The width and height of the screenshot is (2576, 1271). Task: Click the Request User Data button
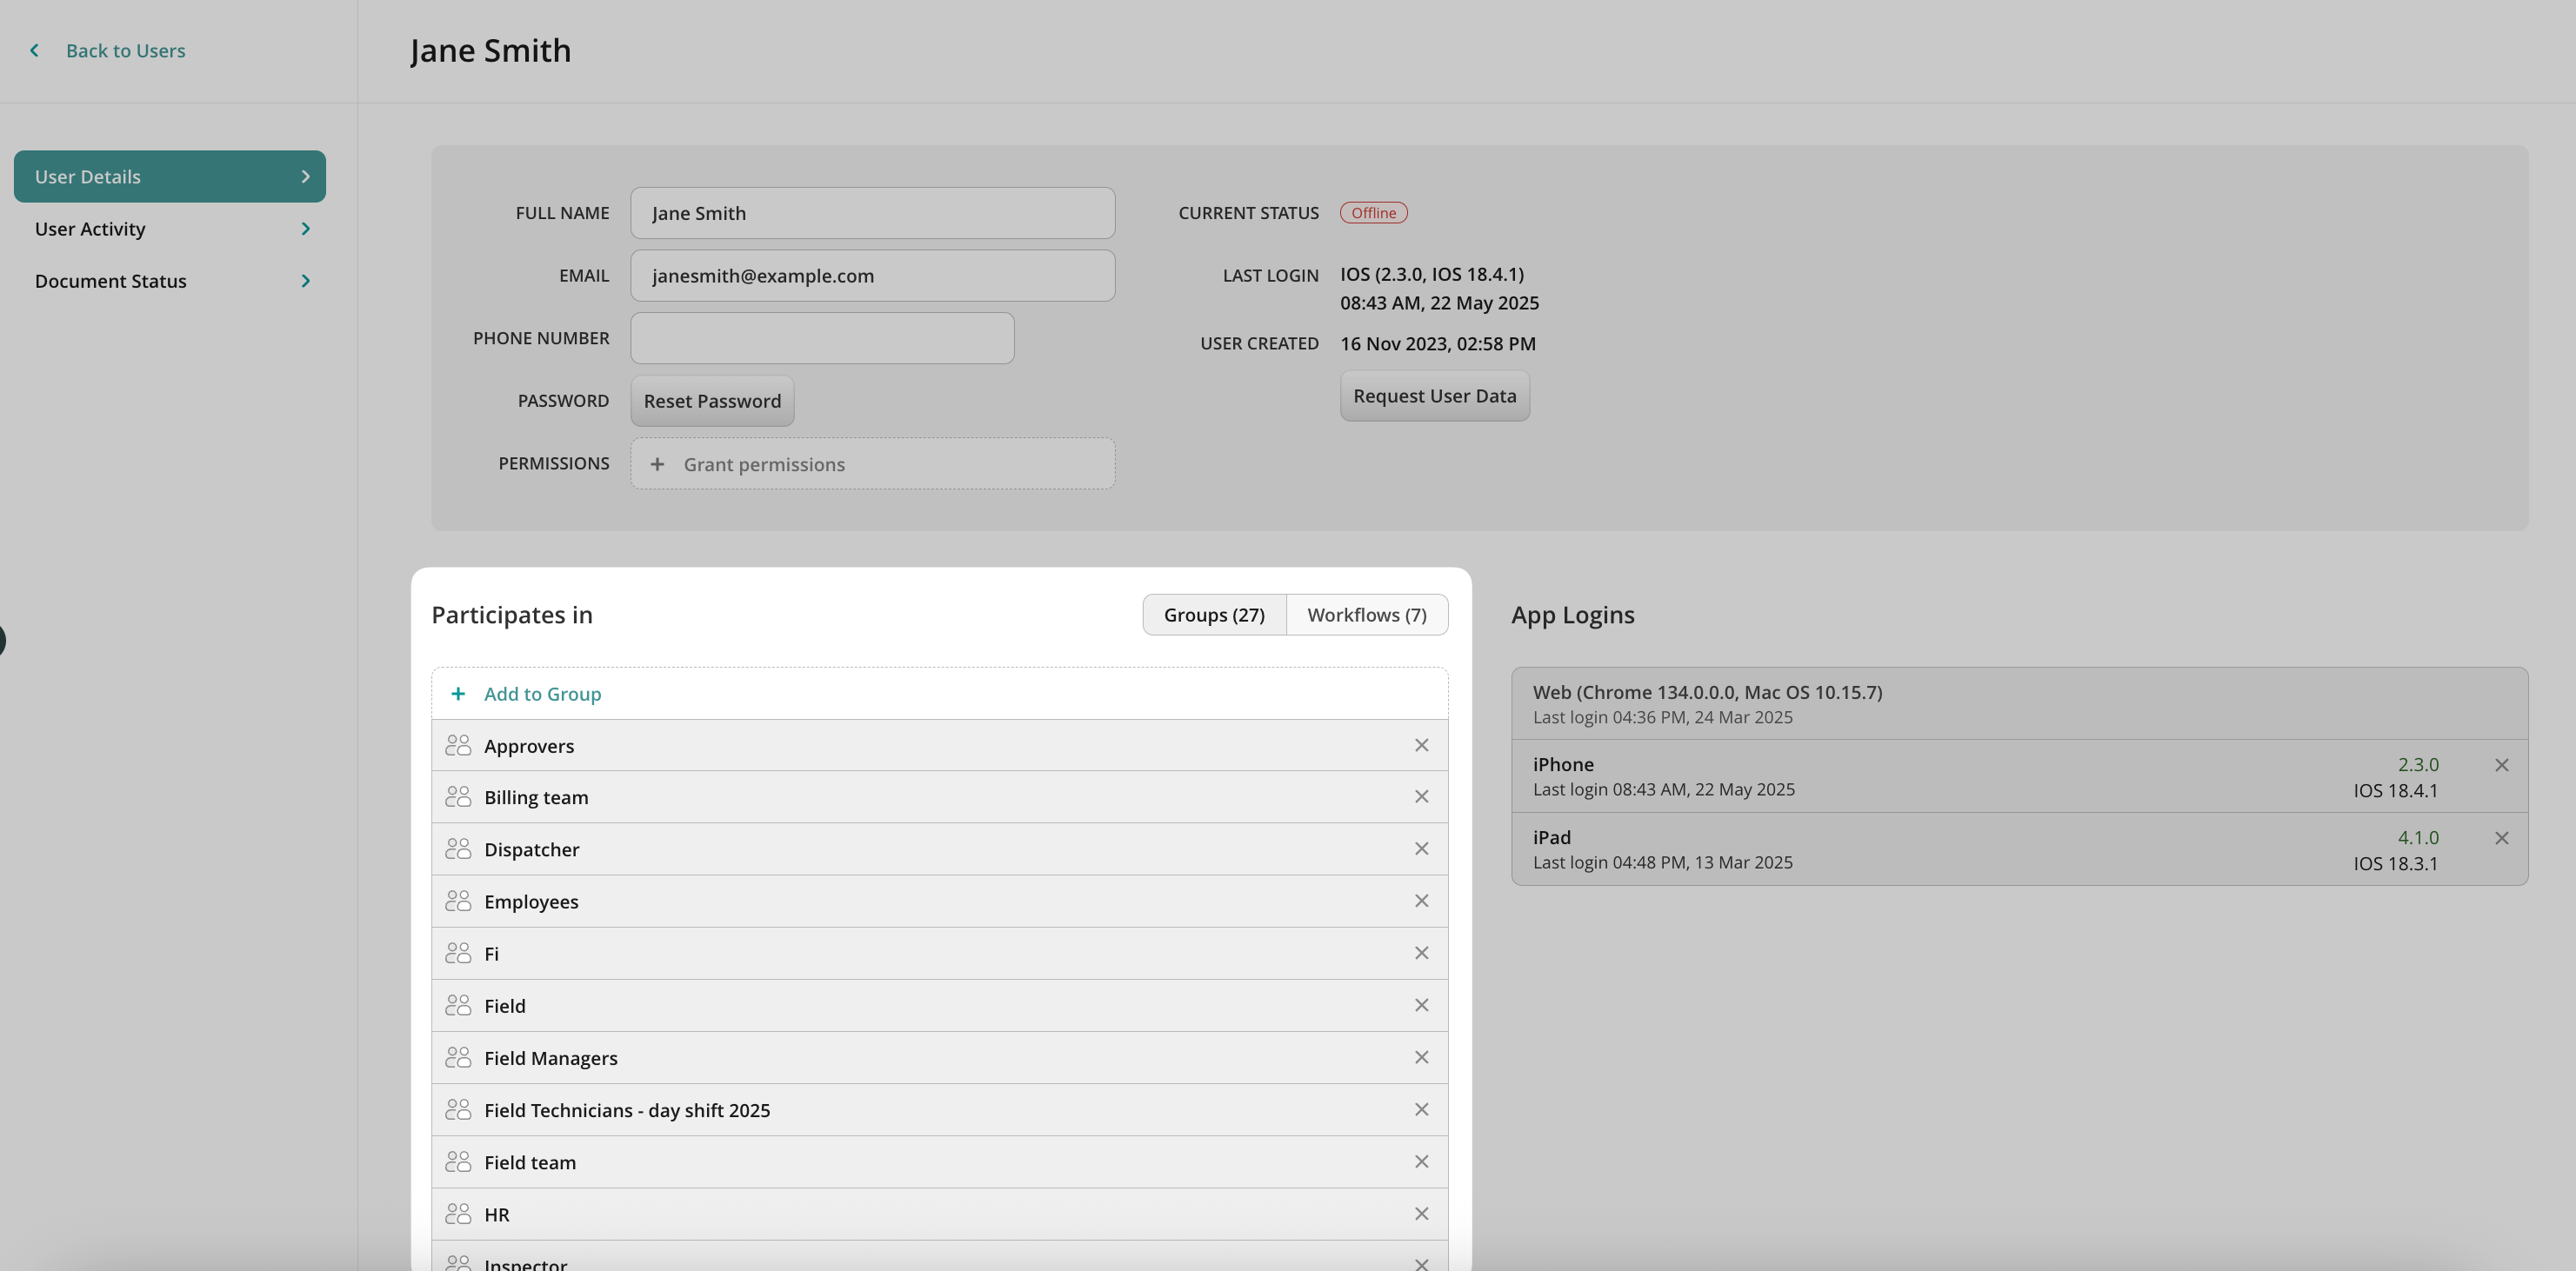coord(1434,396)
